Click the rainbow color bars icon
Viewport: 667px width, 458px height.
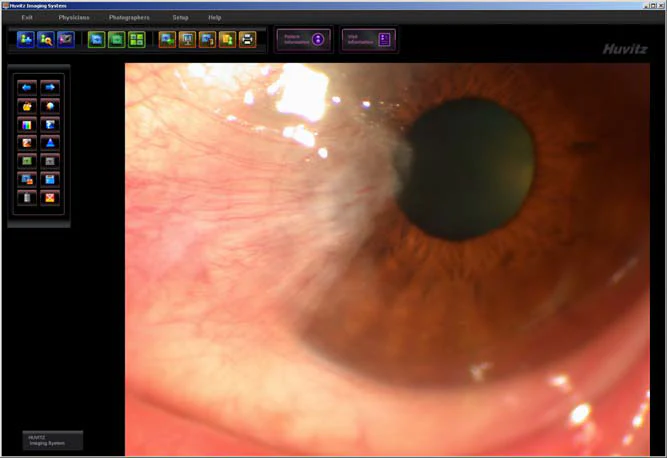pos(27,125)
